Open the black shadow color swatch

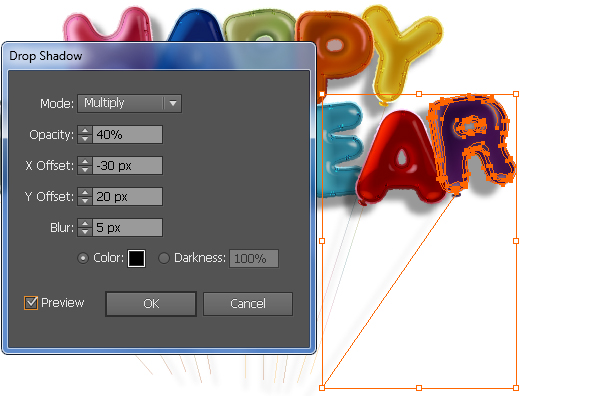pyautogui.click(x=136, y=258)
